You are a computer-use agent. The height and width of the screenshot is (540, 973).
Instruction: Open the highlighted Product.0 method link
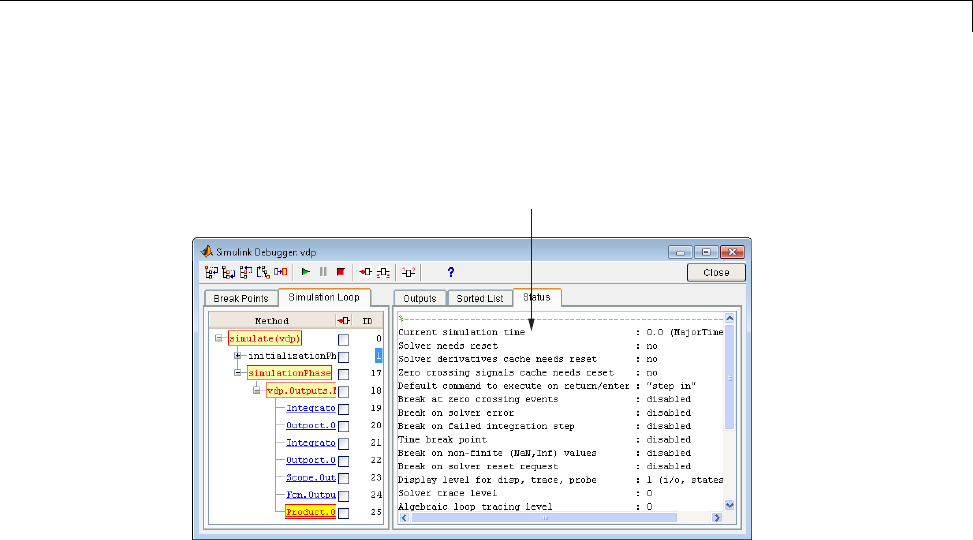(x=310, y=512)
